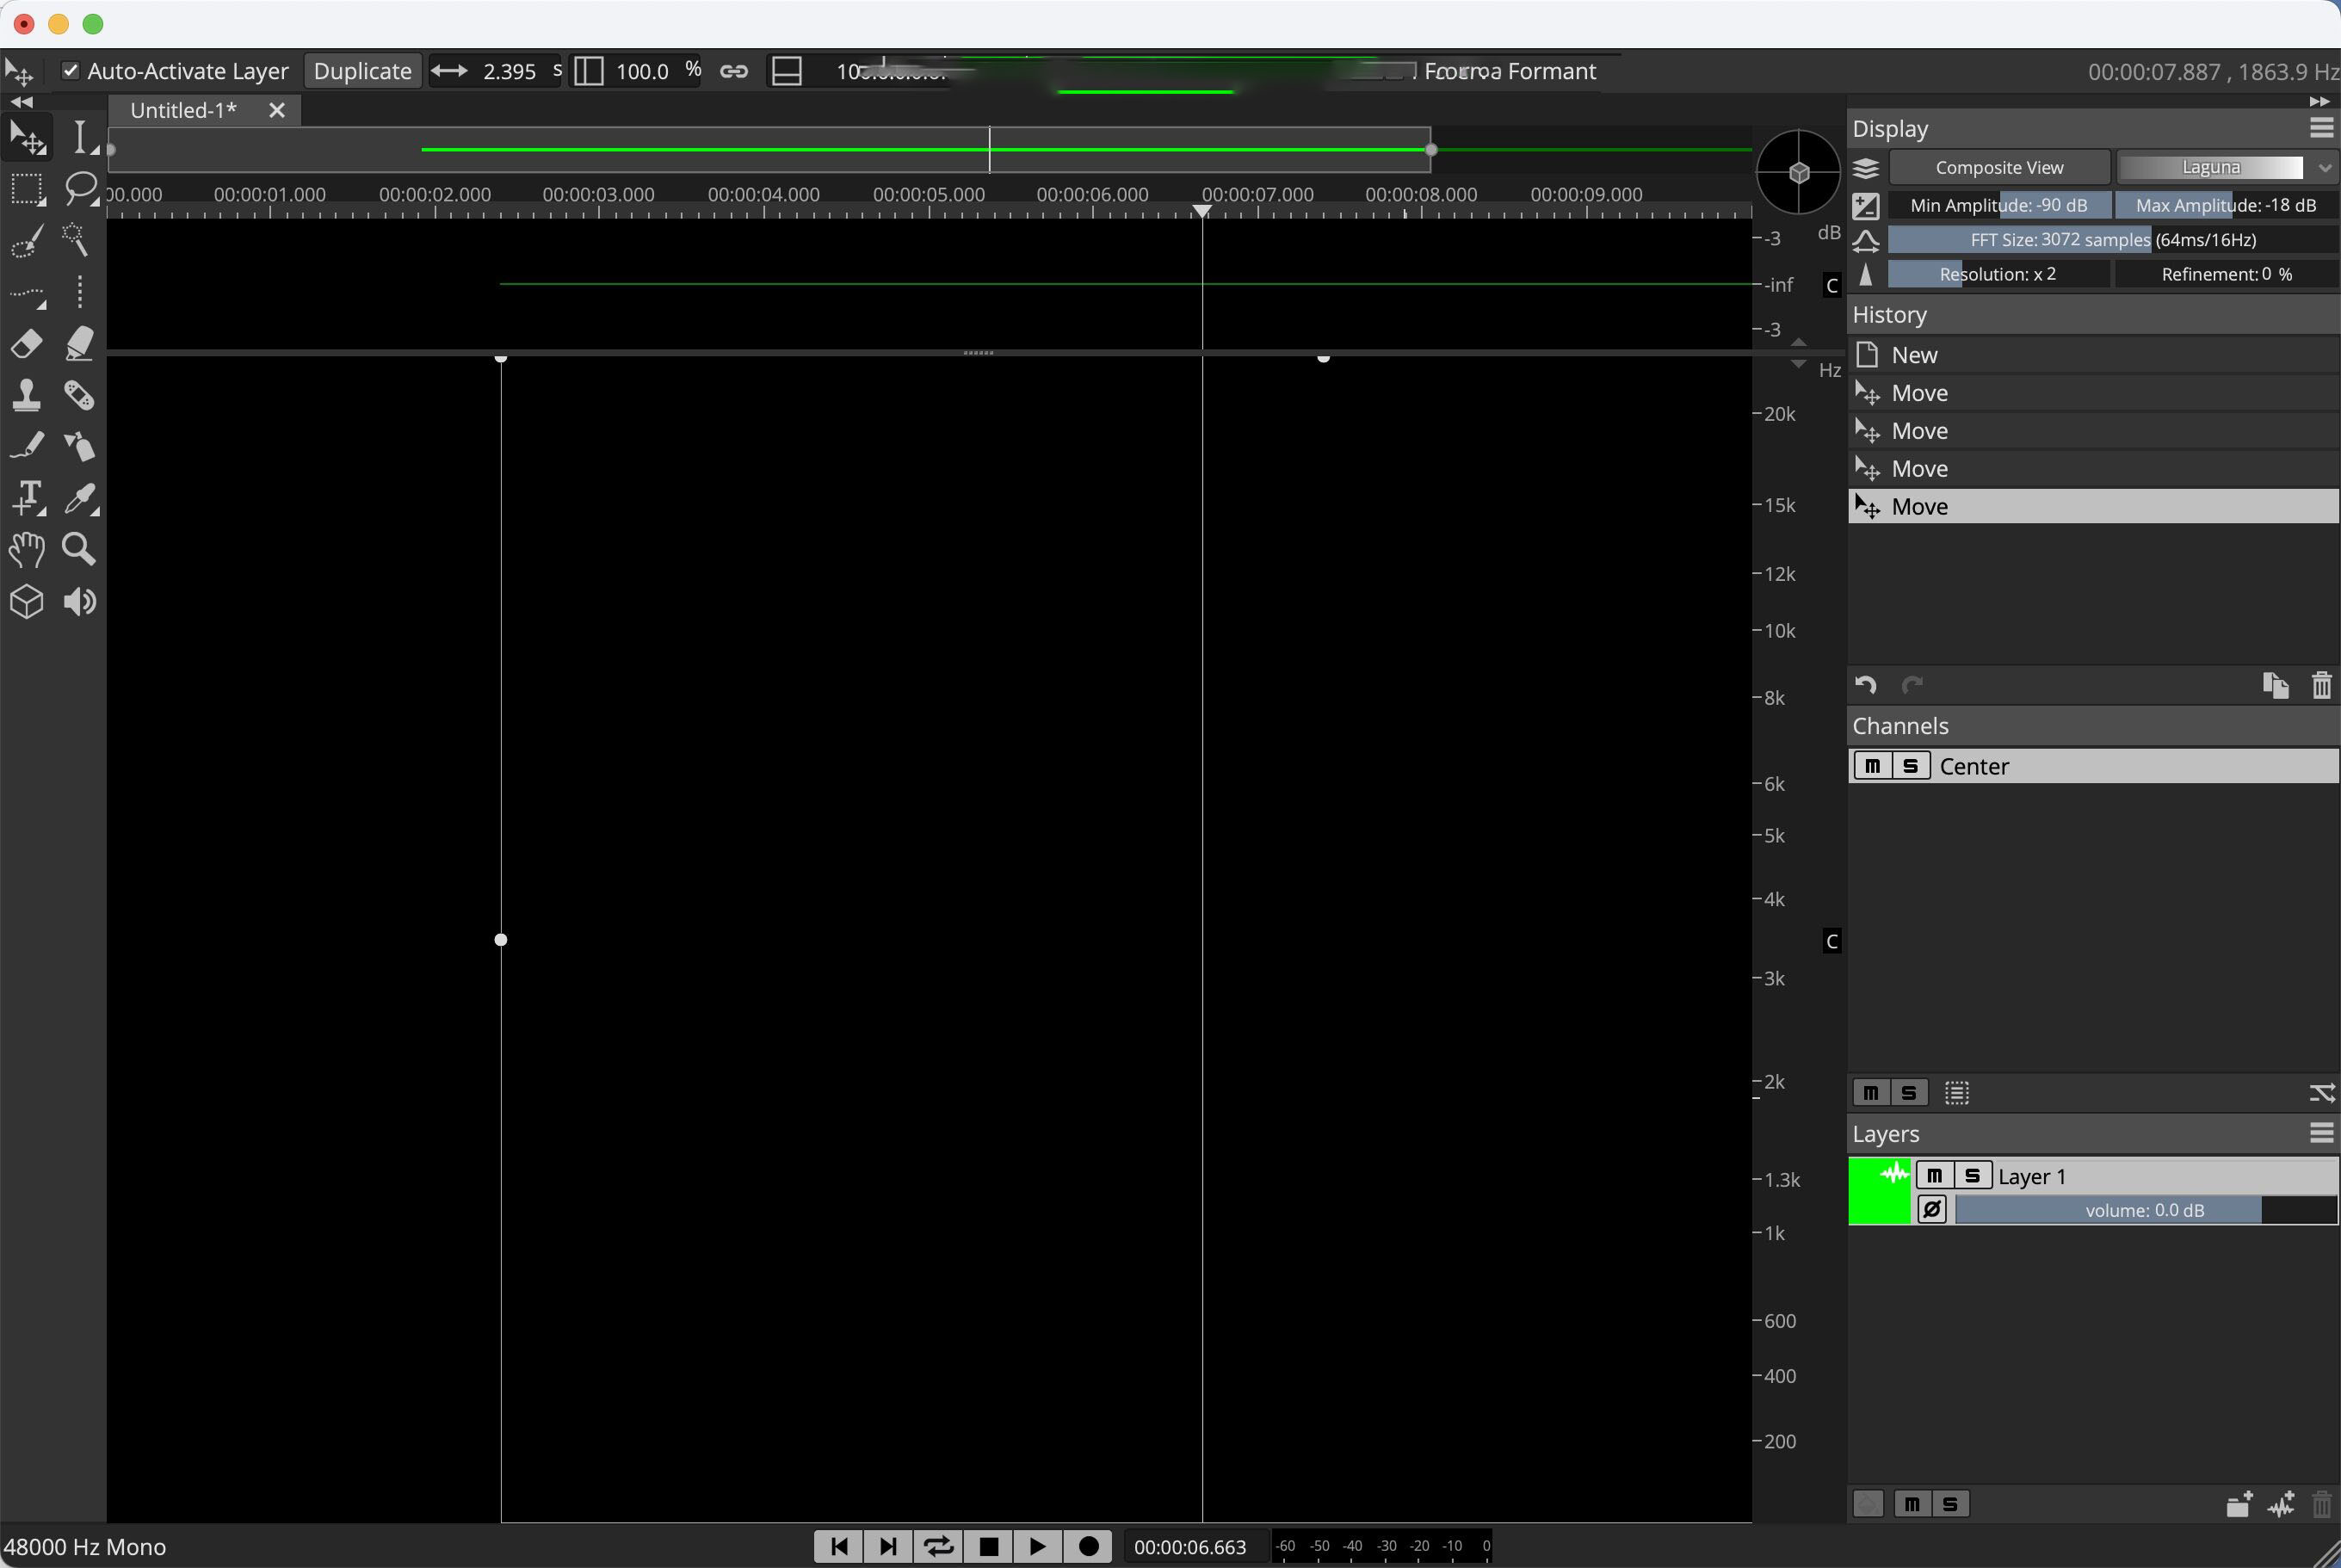Image resolution: width=2341 pixels, height=1568 pixels.
Task: Toggle global mute in Channels footer
Action: [1871, 1093]
